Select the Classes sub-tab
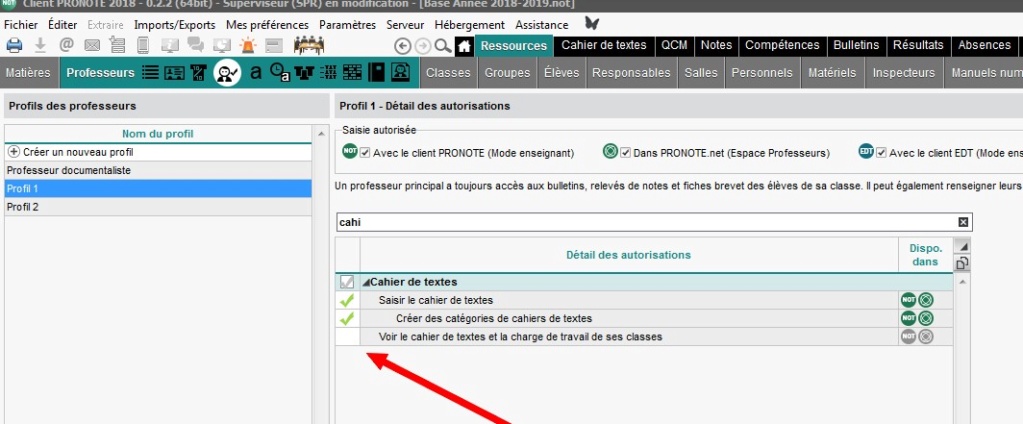This screenshot has height=424, width=1023. (448, 73)
